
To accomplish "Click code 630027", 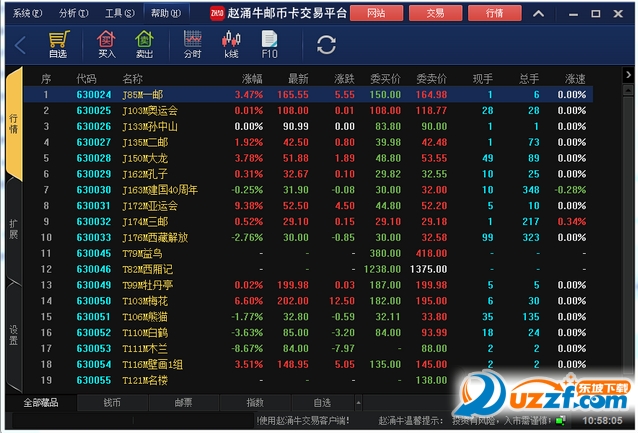I will pos(94,142).
